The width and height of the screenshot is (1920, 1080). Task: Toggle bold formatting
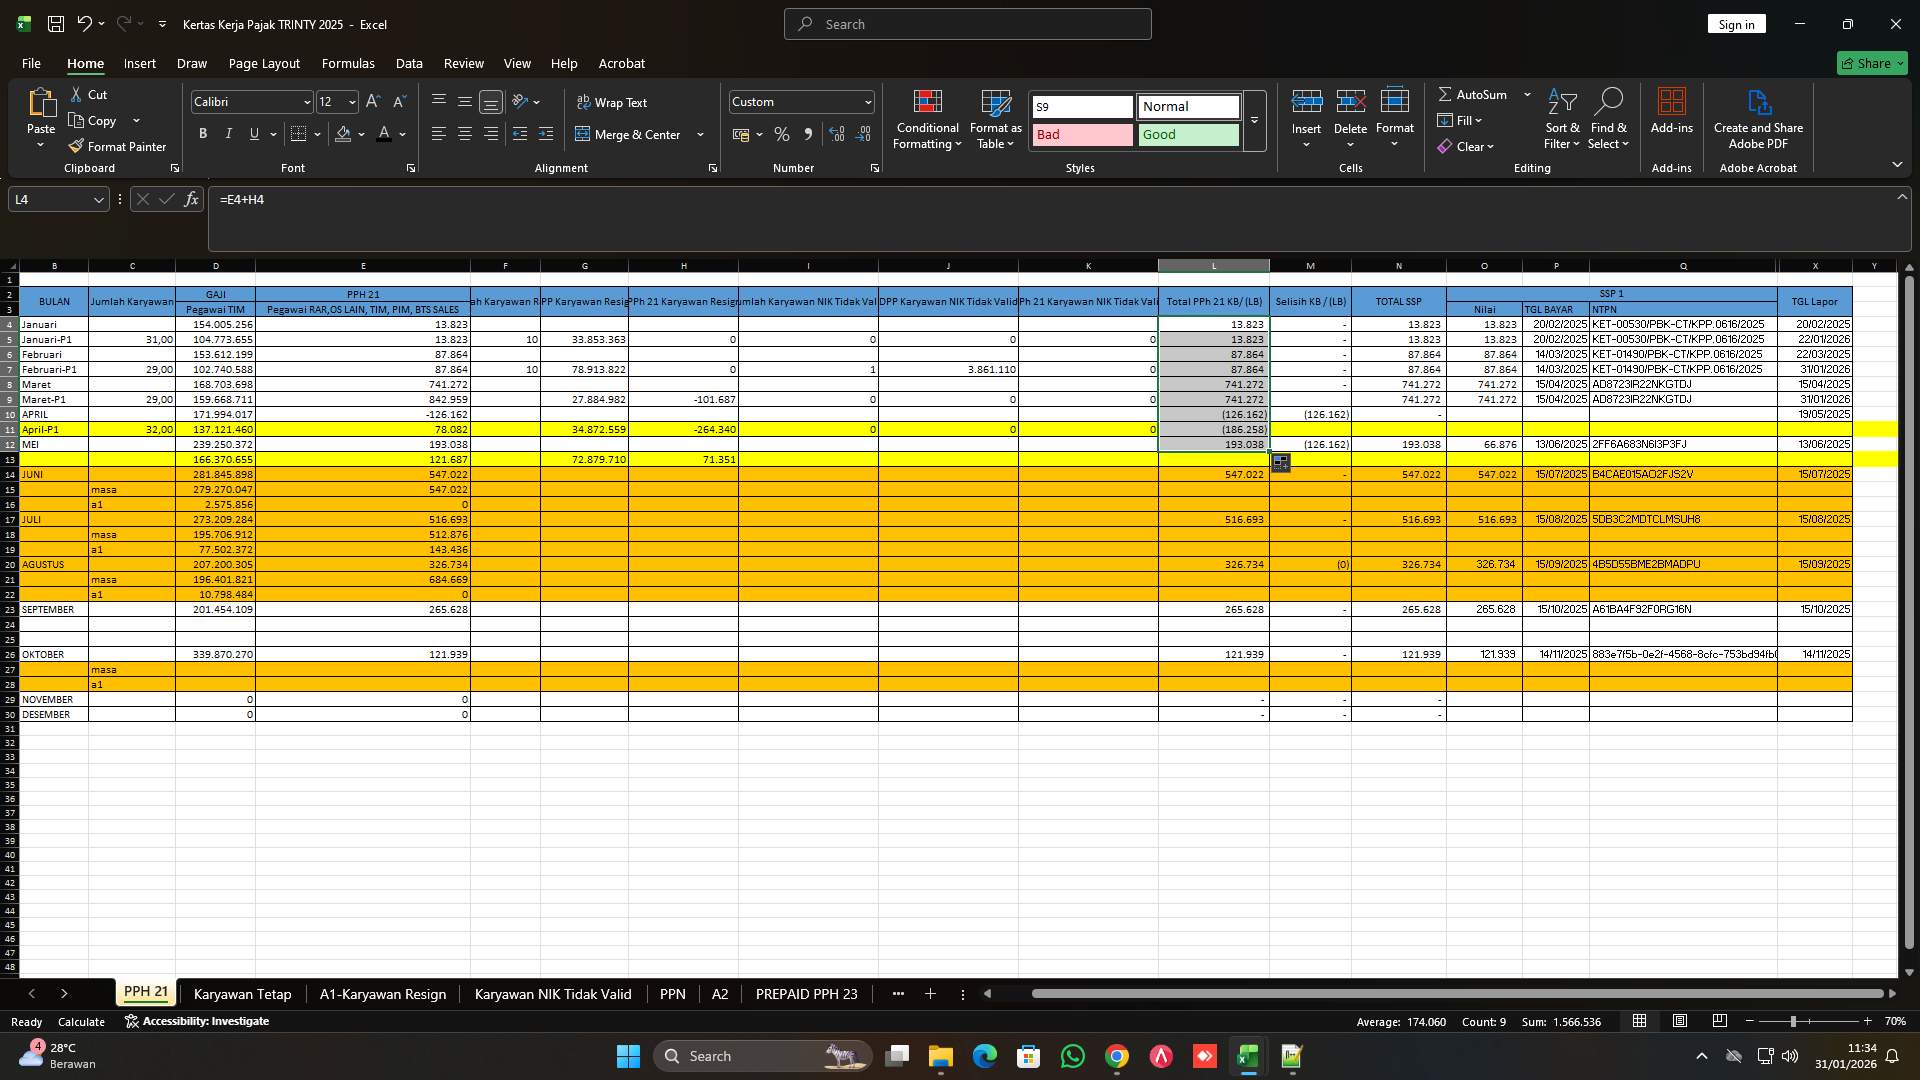coord(202,133)
